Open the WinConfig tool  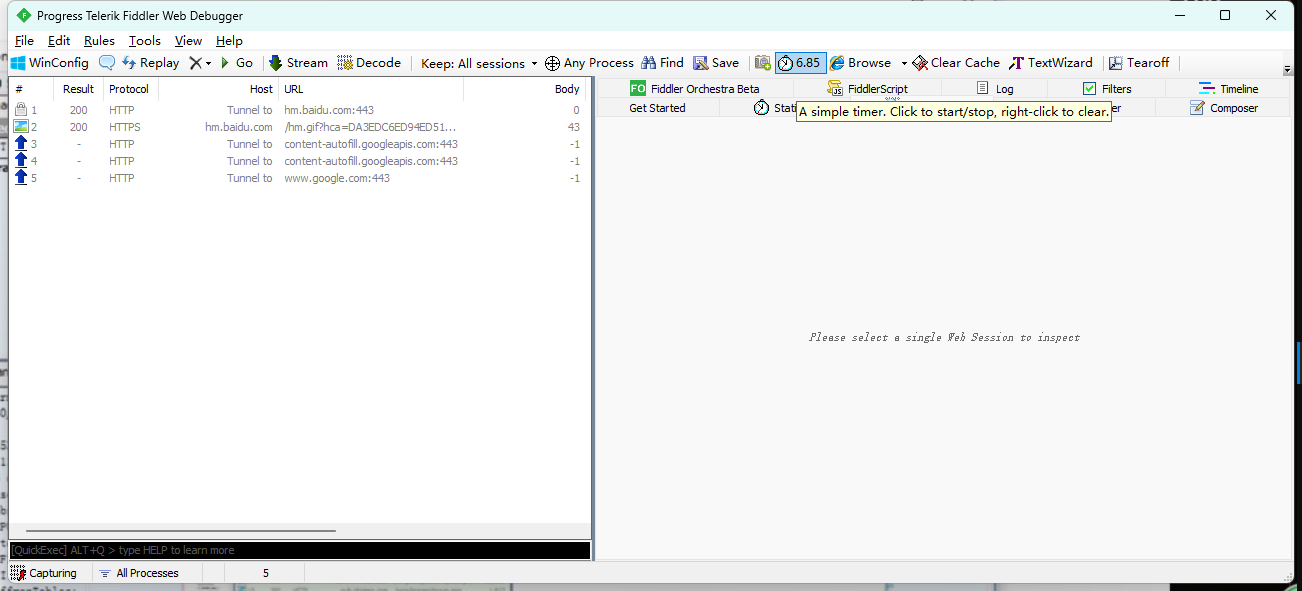[x=49, y=63]
